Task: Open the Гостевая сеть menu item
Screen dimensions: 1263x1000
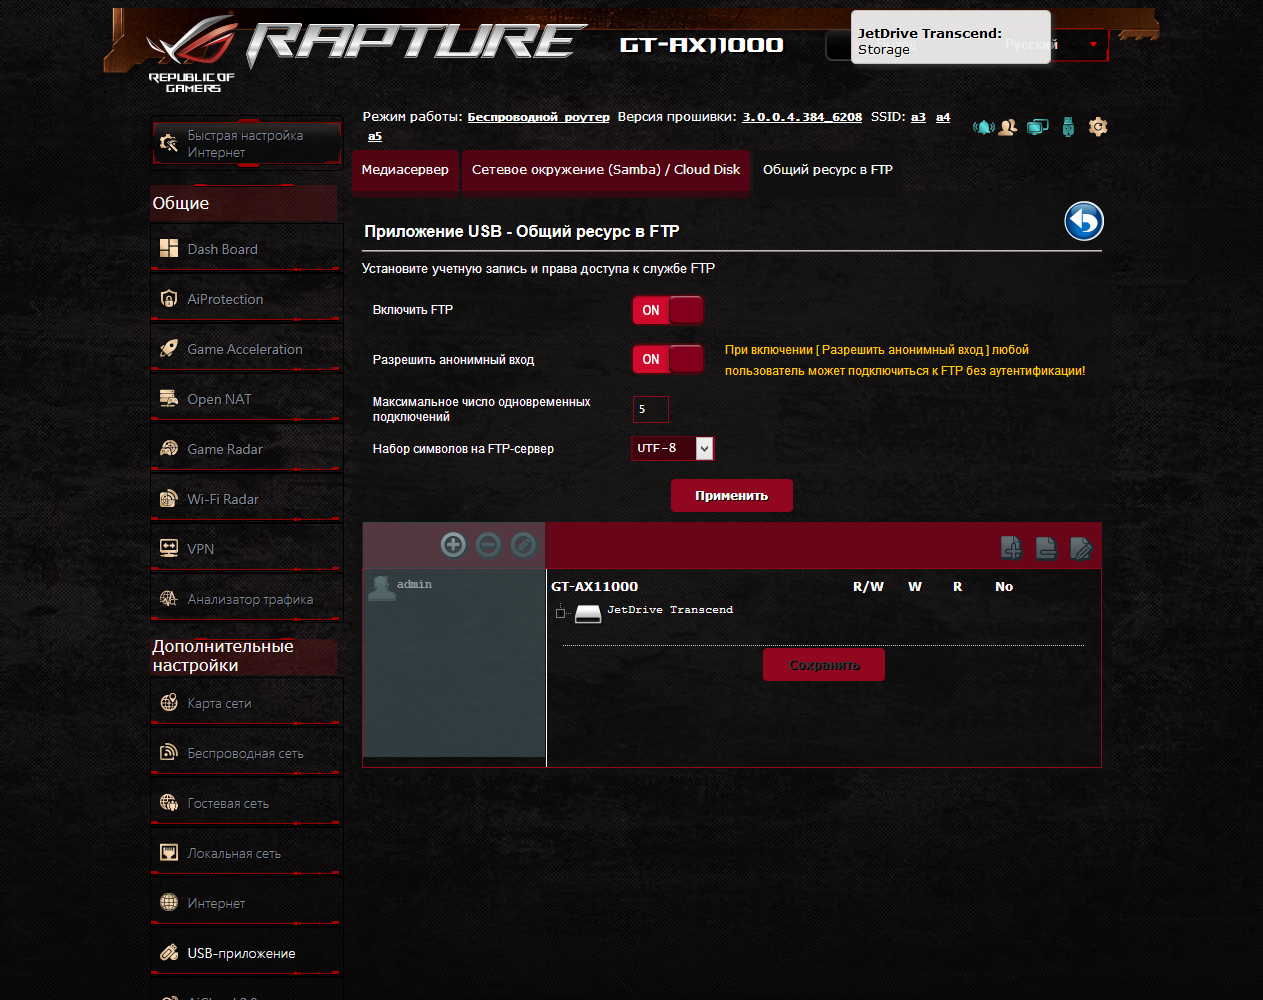Action: pos(246,803)
